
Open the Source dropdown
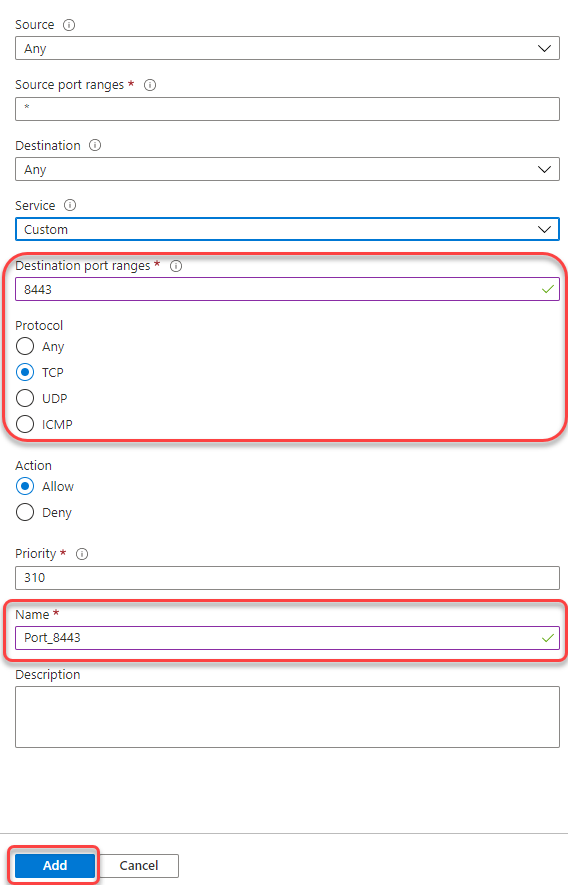click(287, 49)
